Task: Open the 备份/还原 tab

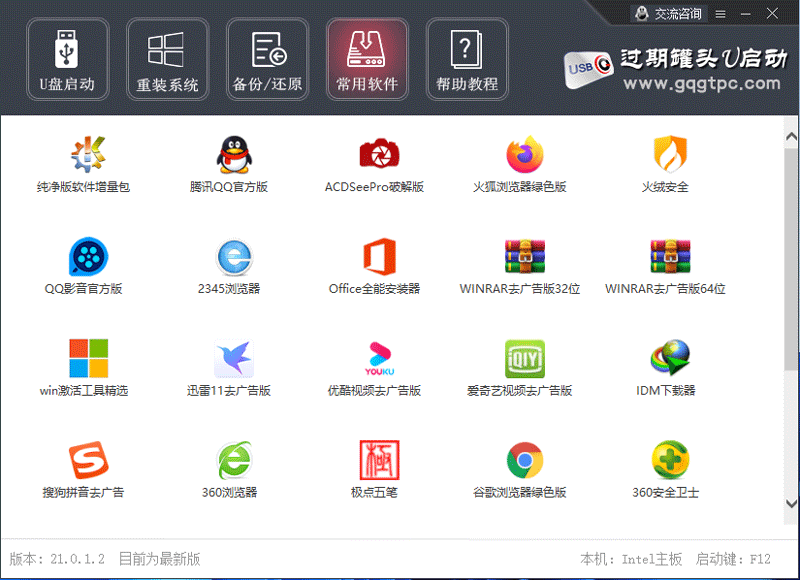Action: (x=267, y=59)
